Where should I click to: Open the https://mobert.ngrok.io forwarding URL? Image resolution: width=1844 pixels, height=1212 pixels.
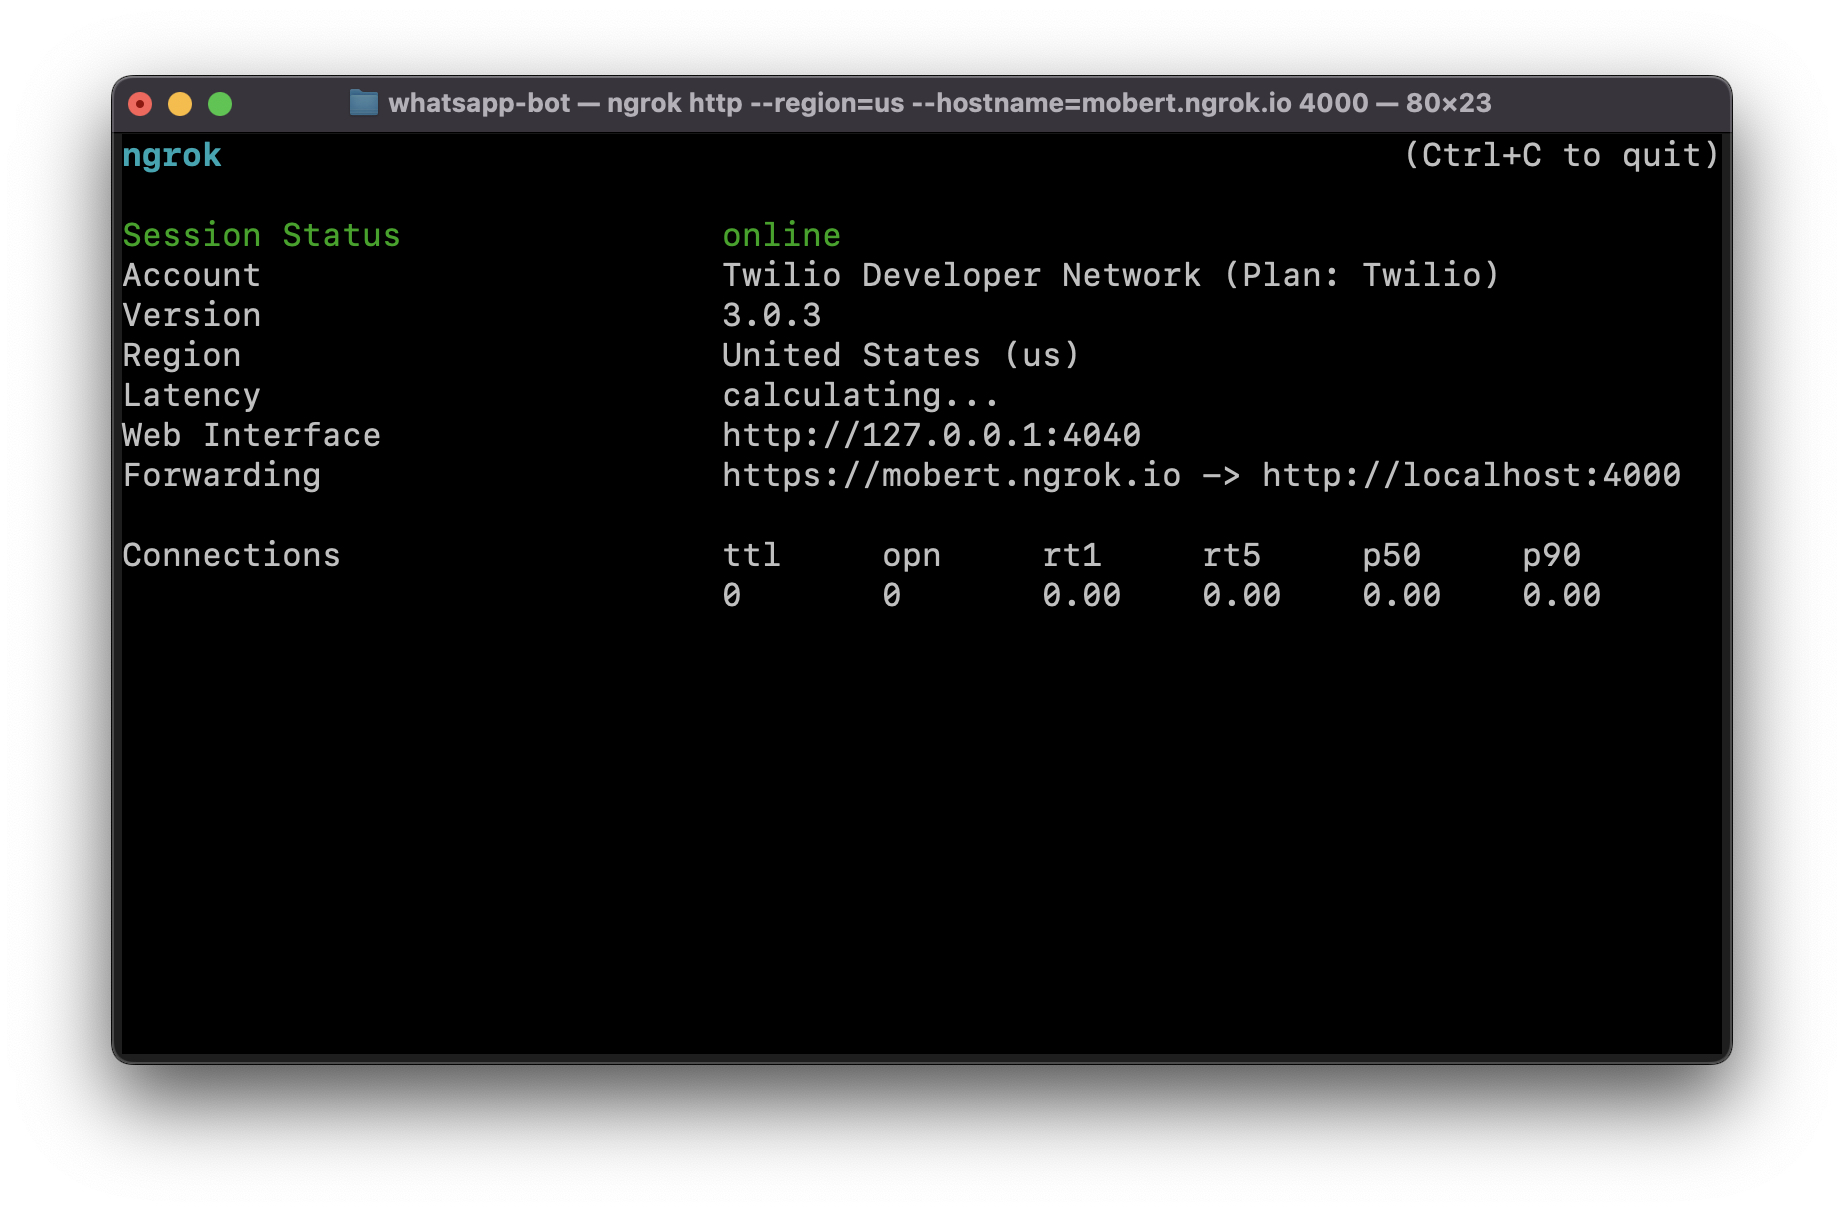pos(951,476)
